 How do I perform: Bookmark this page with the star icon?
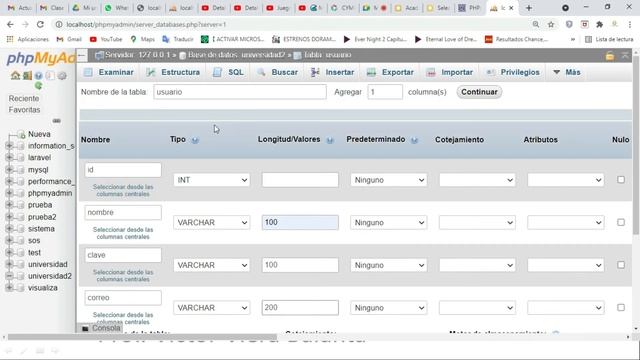[x=551, y=24]
